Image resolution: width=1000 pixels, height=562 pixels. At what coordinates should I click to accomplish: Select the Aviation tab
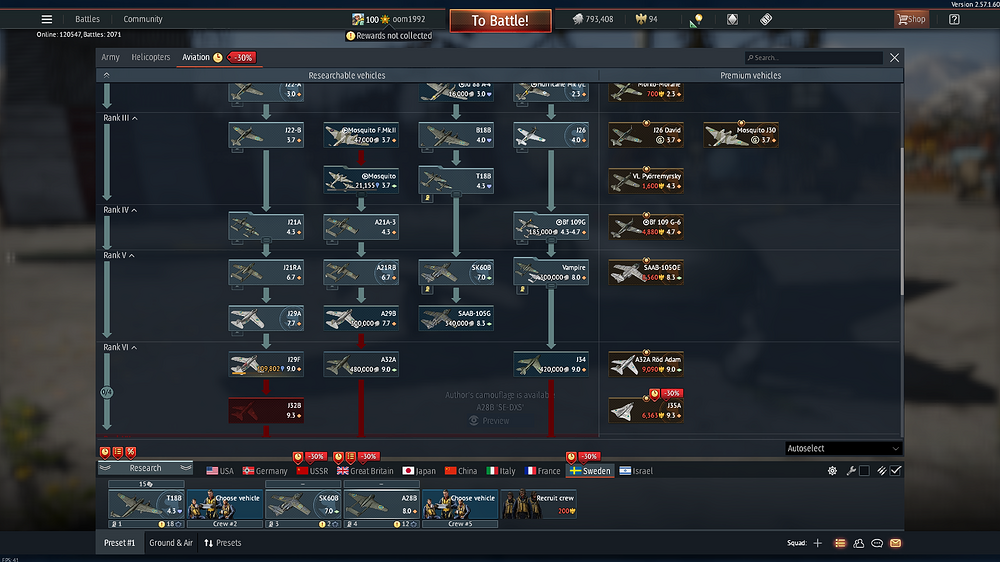[196, 57]
